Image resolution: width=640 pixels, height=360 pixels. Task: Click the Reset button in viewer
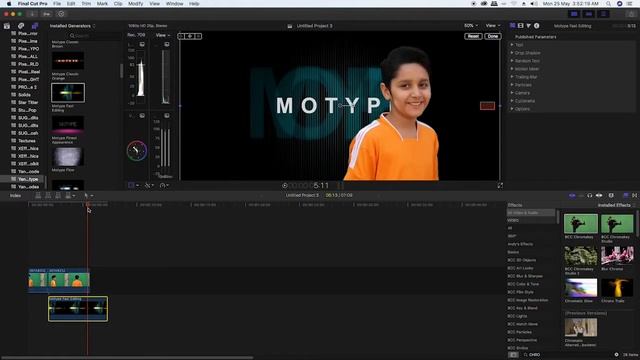(473, 36)
